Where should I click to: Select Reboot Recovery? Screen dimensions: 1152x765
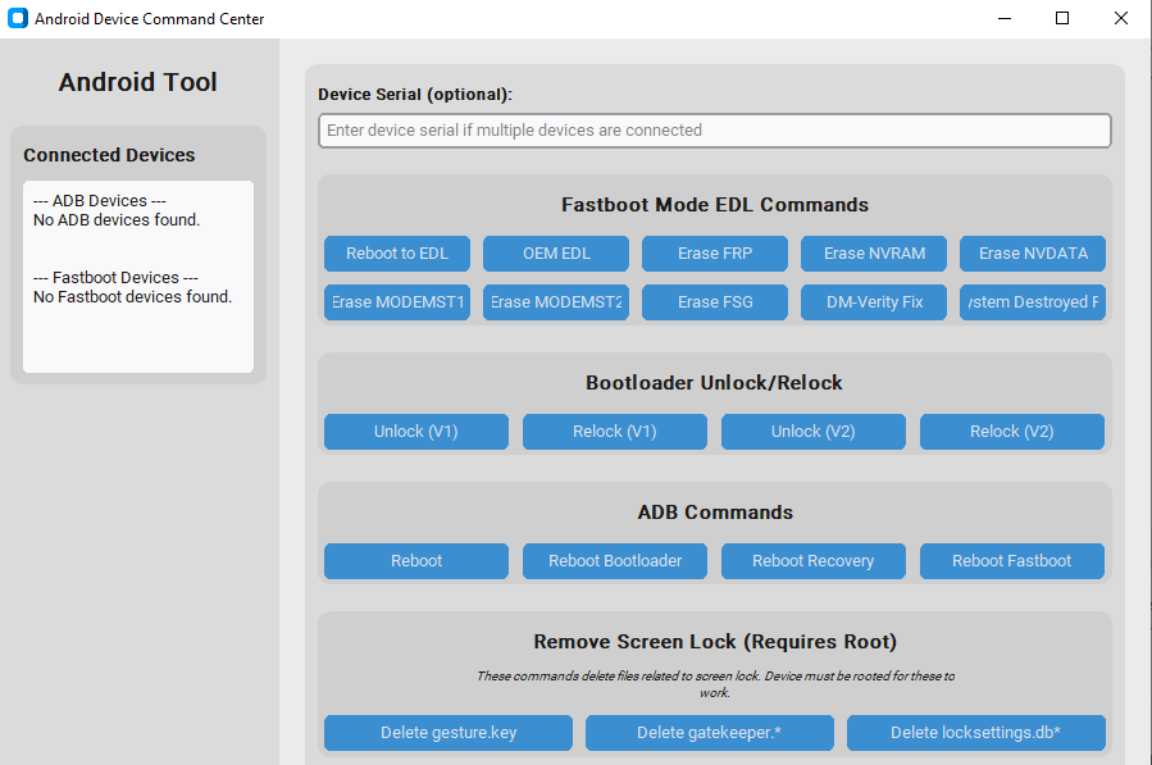(x=813, y=561)
